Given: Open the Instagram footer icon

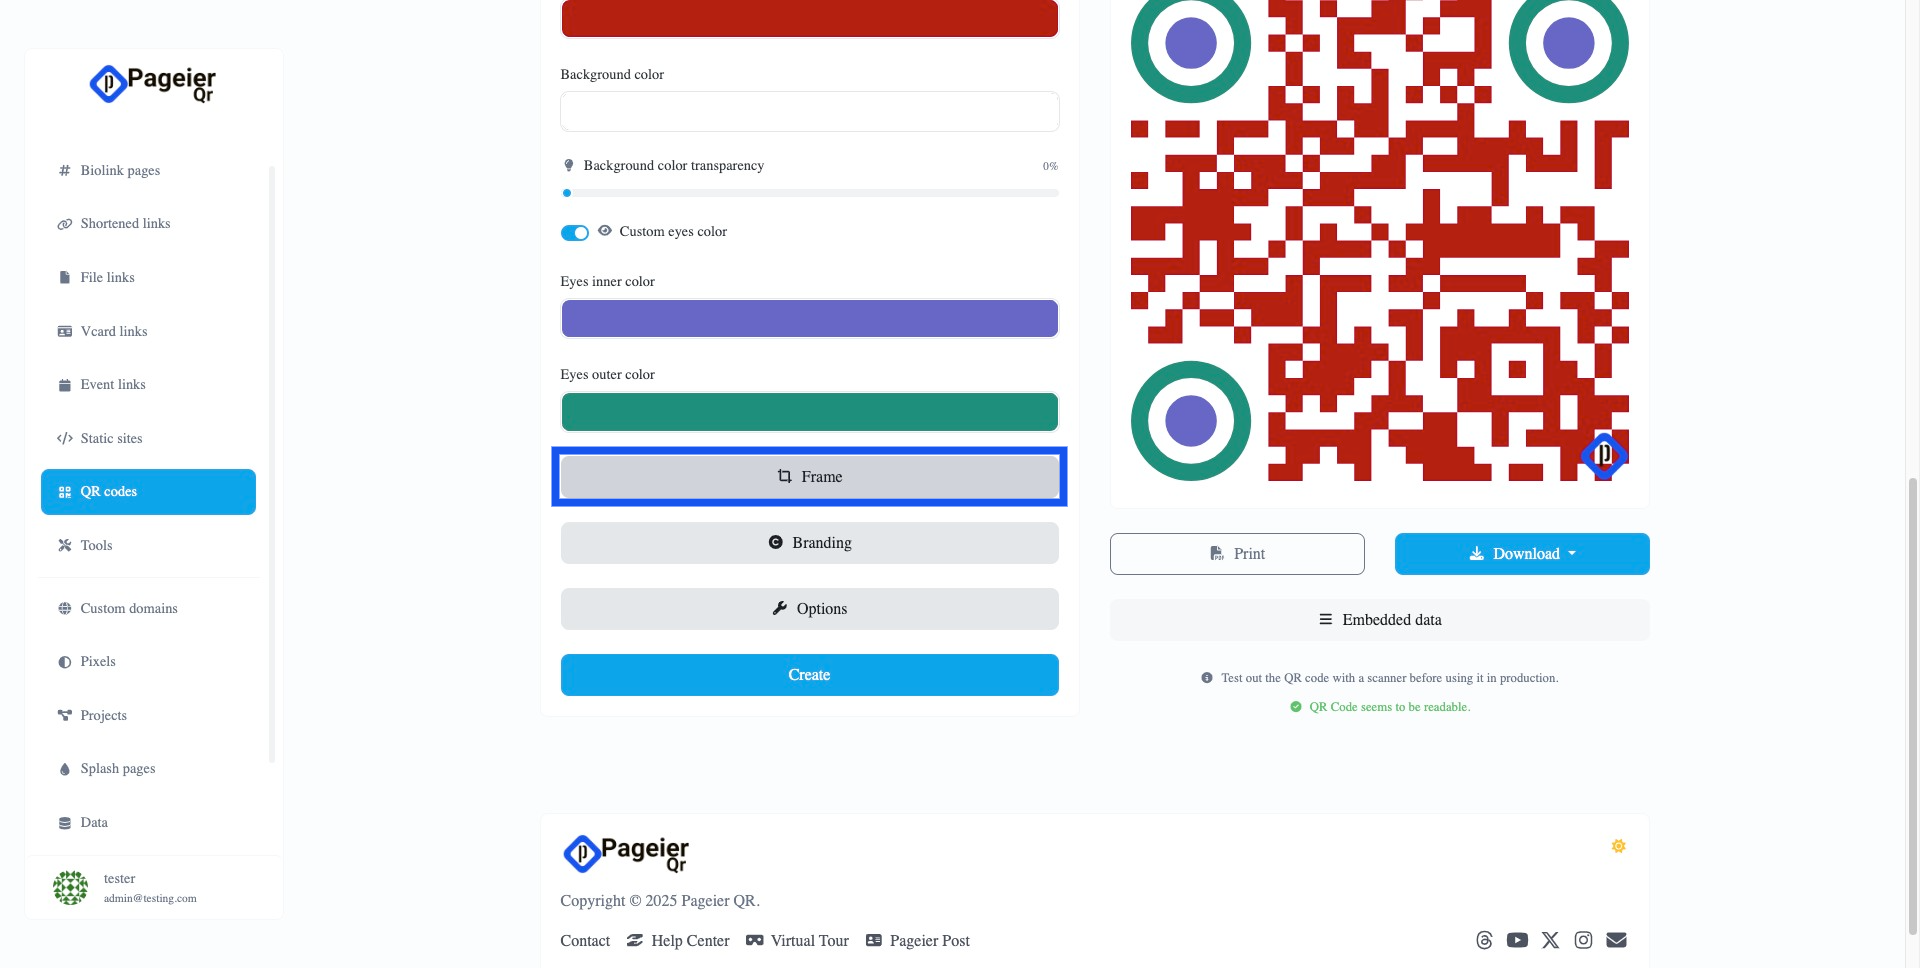Looking at the screenshot, I should (1583, 940).
